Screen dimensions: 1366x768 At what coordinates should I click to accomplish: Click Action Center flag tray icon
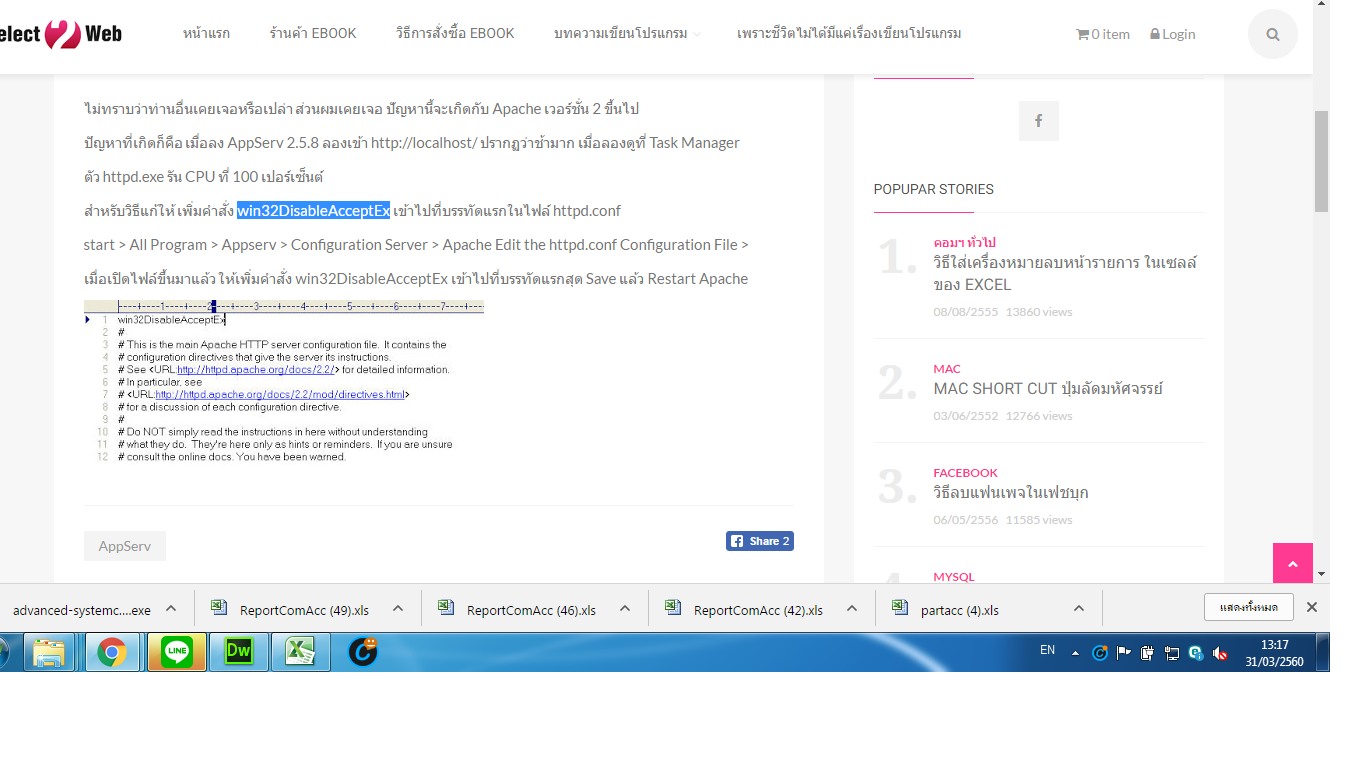tap(1124, 653)
